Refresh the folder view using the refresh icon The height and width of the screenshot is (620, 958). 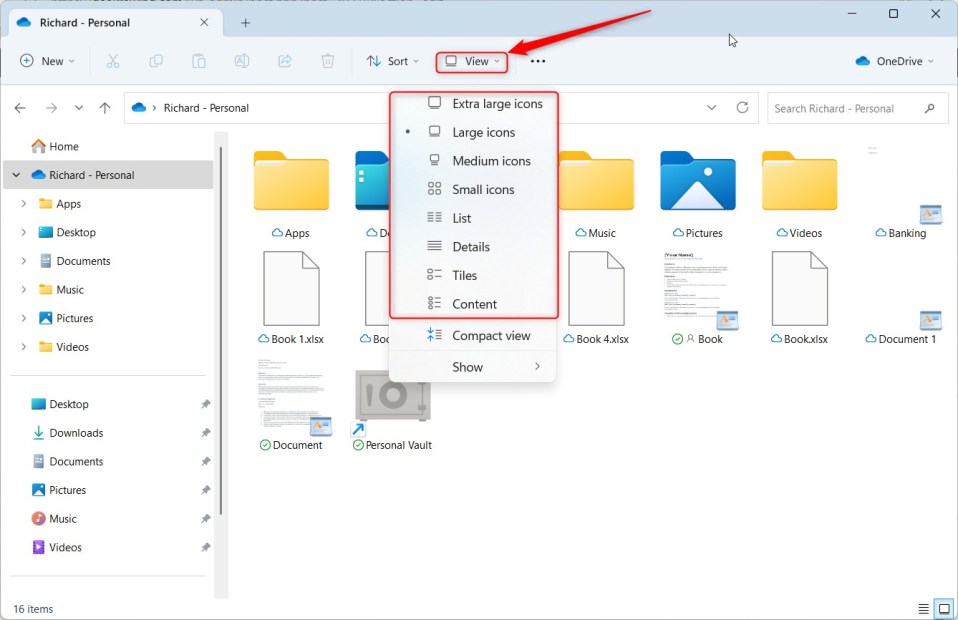742,108
